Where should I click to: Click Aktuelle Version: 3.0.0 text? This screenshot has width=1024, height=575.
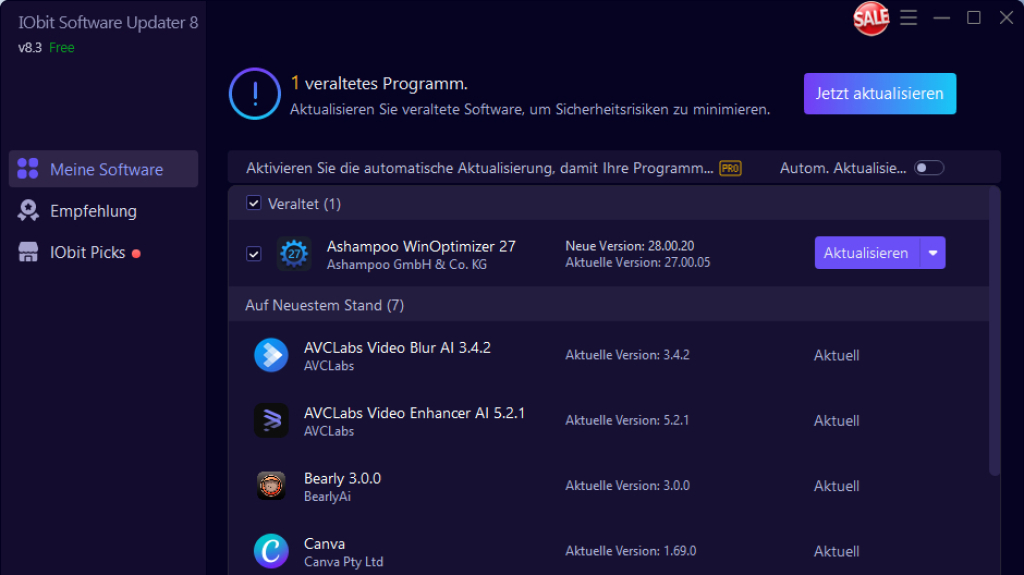pos(627,485)
